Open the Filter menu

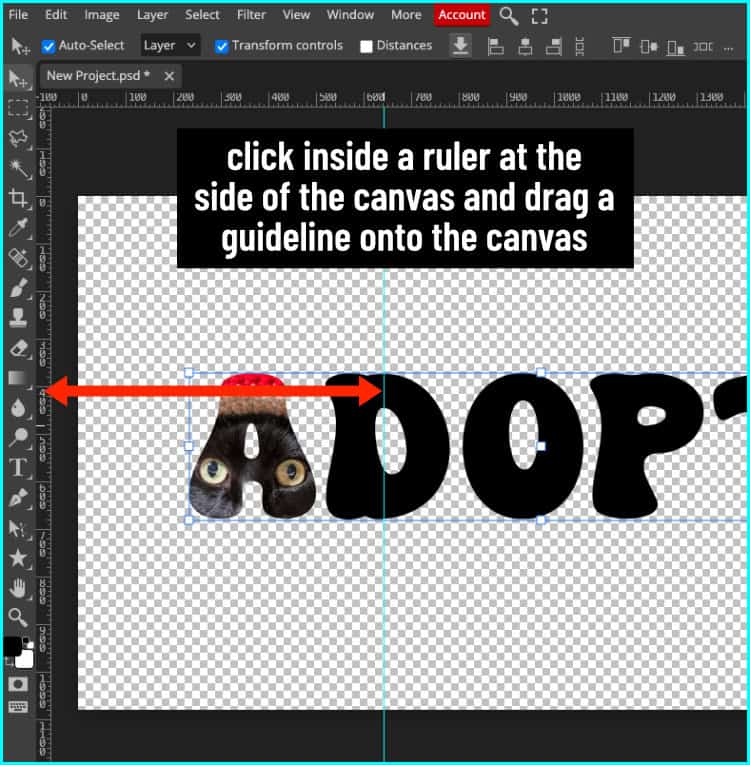(251, 15)
